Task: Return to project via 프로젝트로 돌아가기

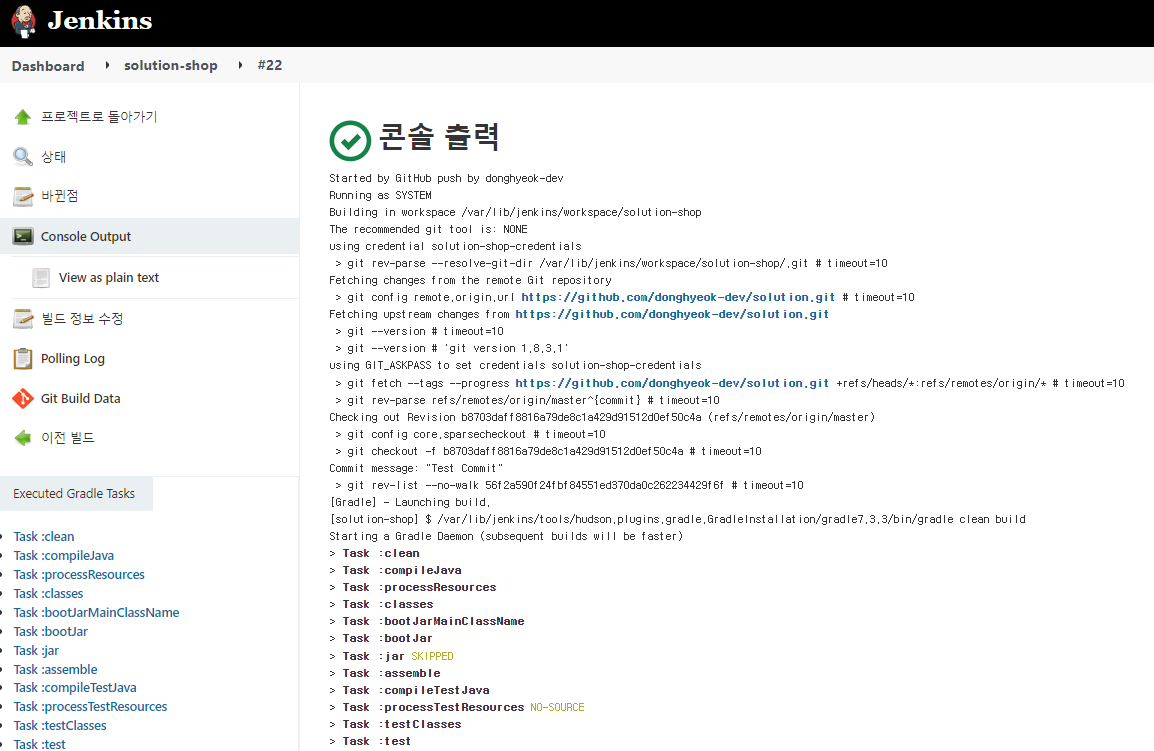Action: pyautogui.click(x=99, y=117)
